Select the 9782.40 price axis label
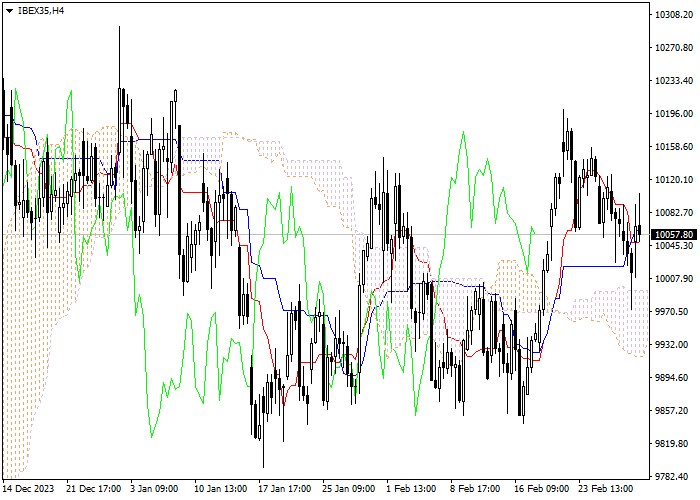700x500 pixels. point(671,477)
